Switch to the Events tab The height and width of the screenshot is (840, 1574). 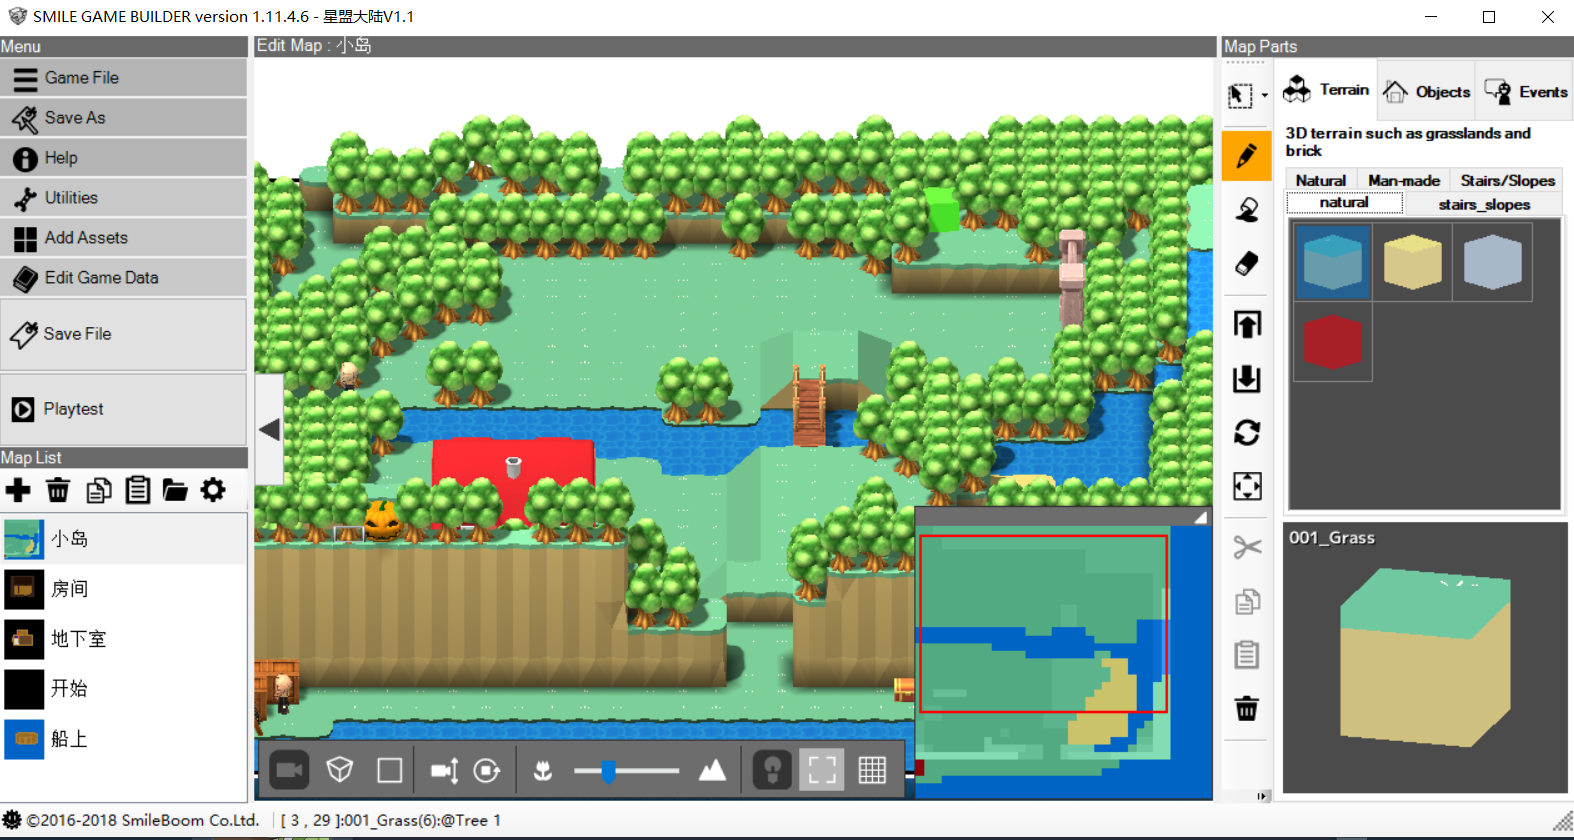[1526, 92]
